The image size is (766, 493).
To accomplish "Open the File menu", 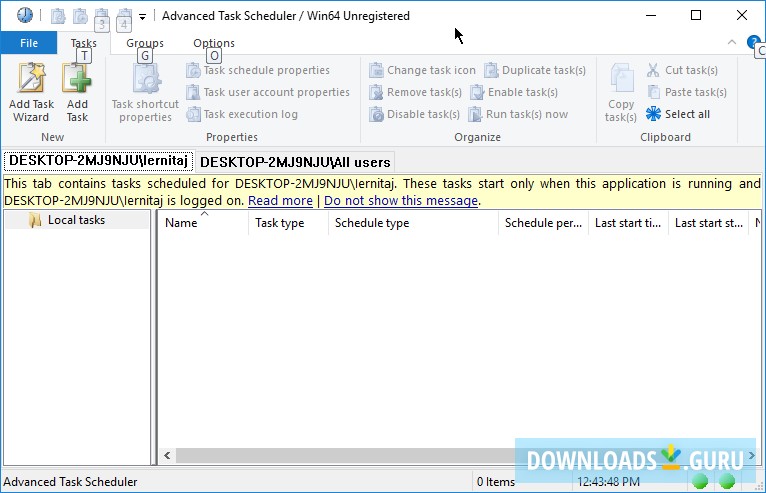I will 29,43.
